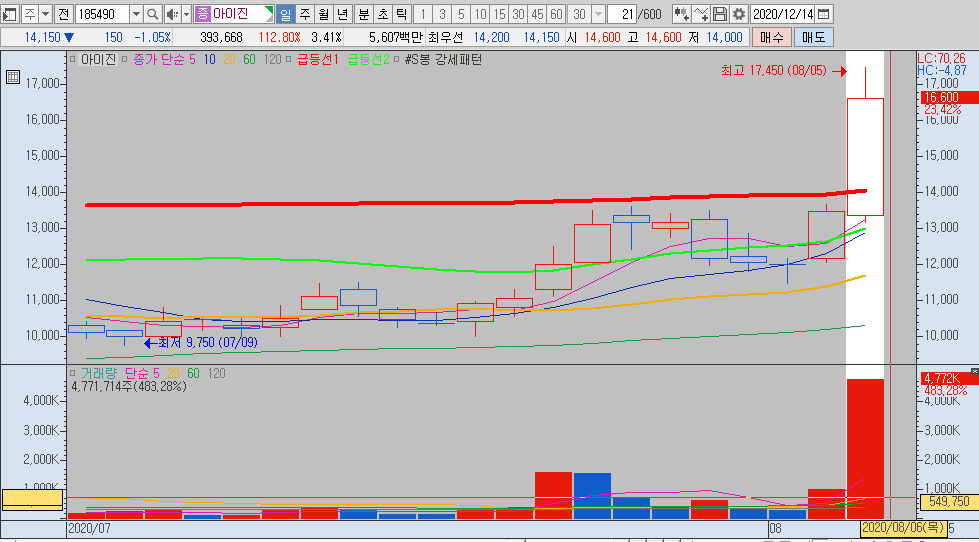This screenshot has height=542, width=979.
Task: Choose the 3 interval button
Action: coord(442,14)
